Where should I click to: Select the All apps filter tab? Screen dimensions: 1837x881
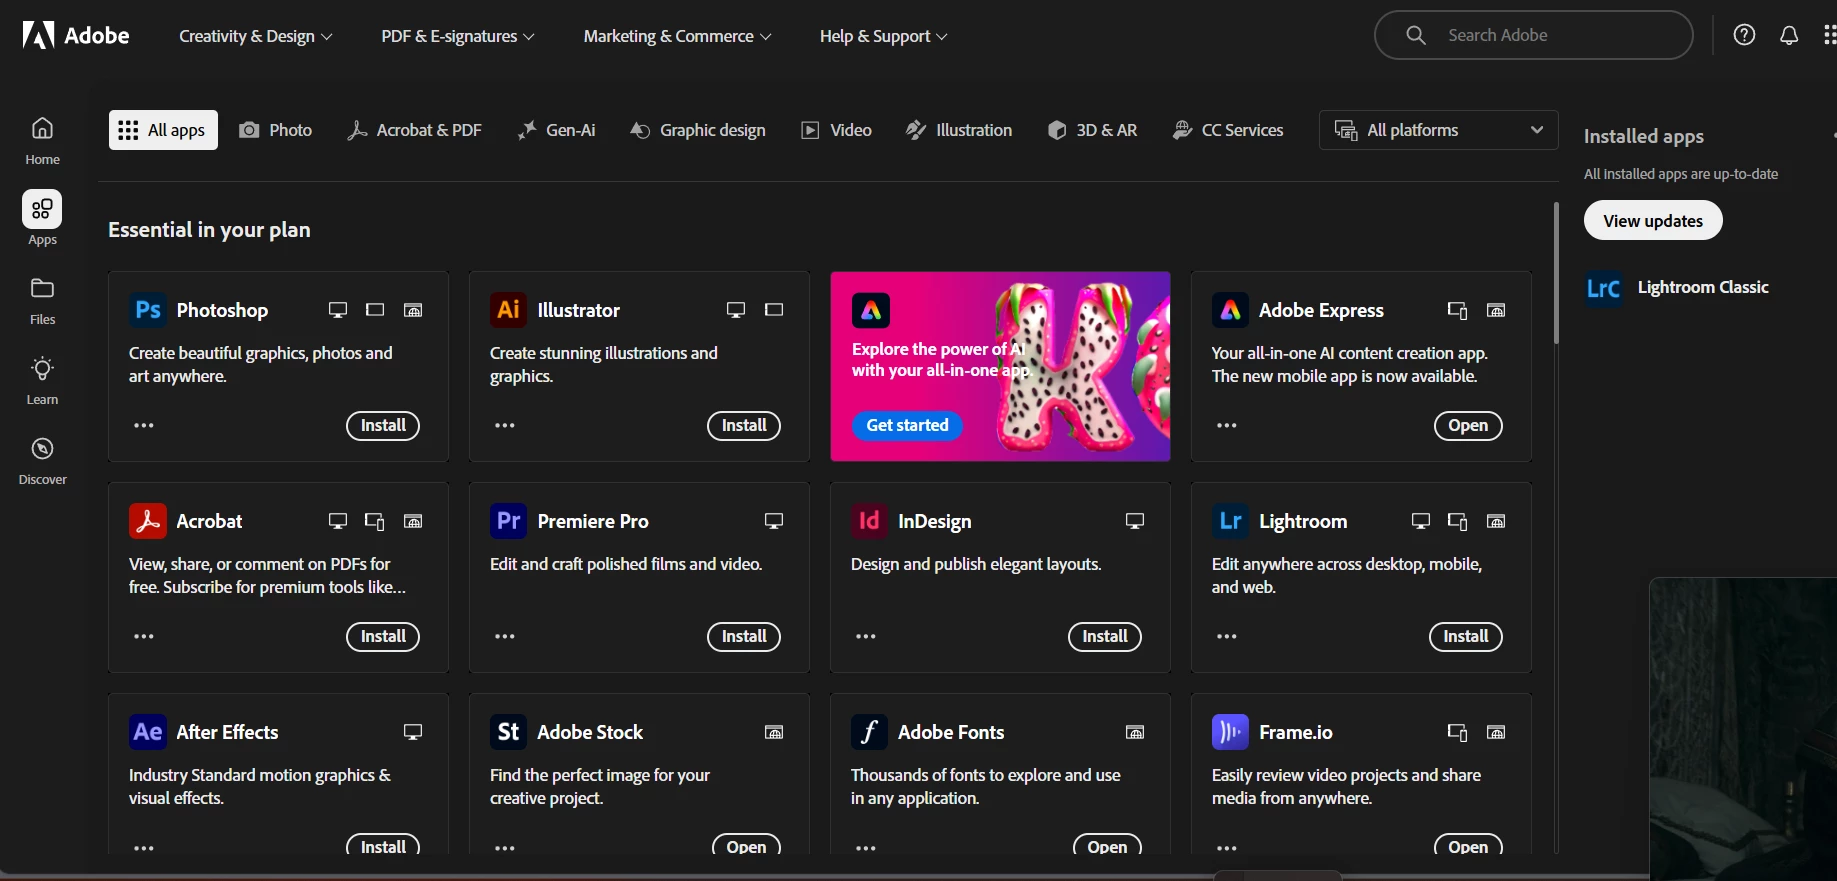click(163, 130)
